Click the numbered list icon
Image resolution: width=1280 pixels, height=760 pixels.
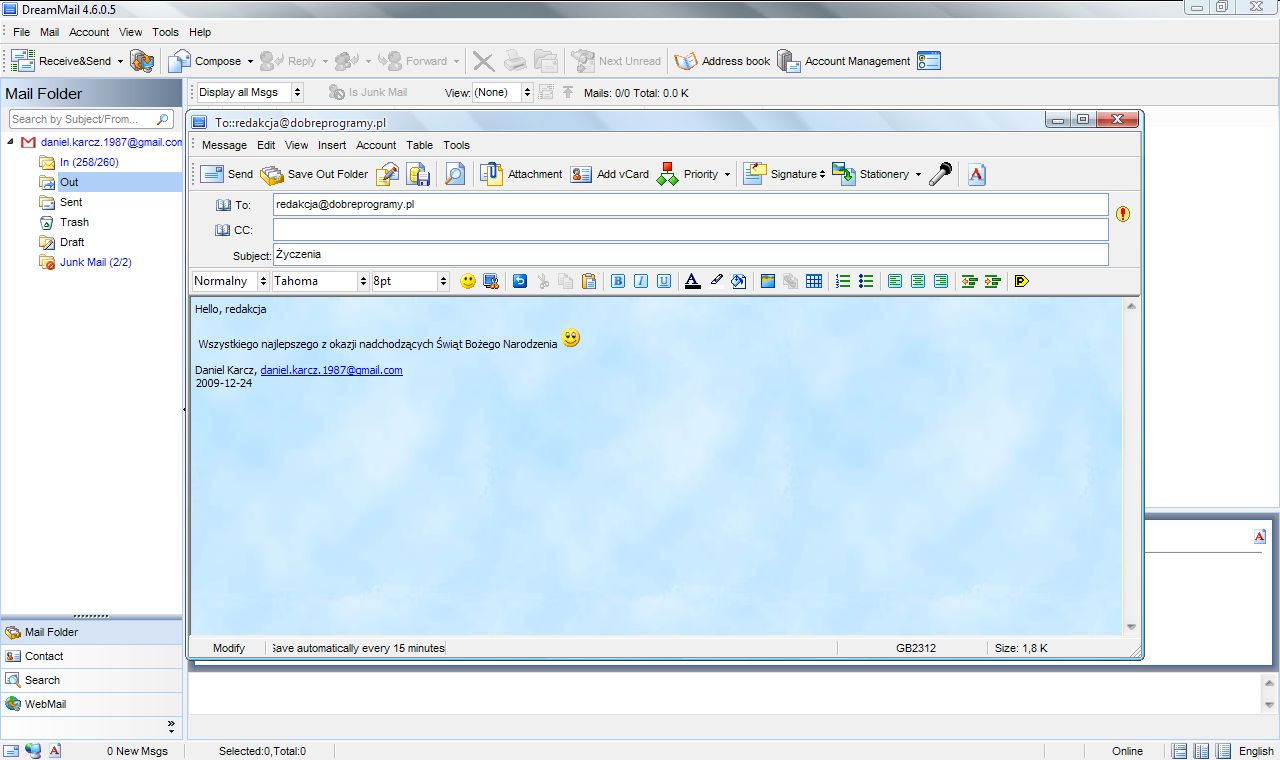point(843,281)
